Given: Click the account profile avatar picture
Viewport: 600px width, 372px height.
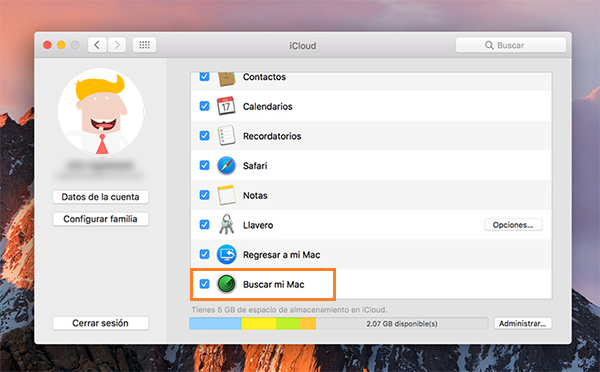Looking at the screenshot, I should coord(101,112).
